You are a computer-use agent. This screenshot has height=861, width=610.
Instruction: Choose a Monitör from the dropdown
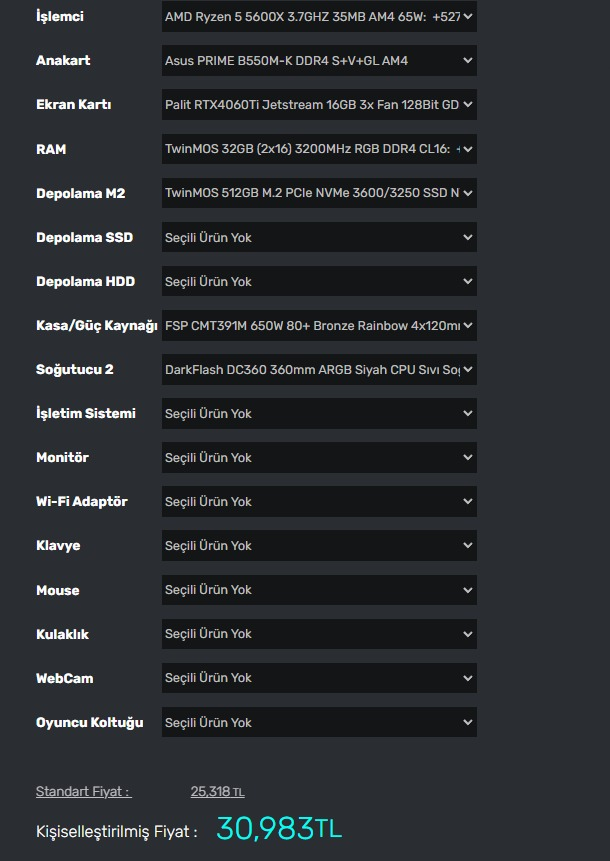(319, 457)
